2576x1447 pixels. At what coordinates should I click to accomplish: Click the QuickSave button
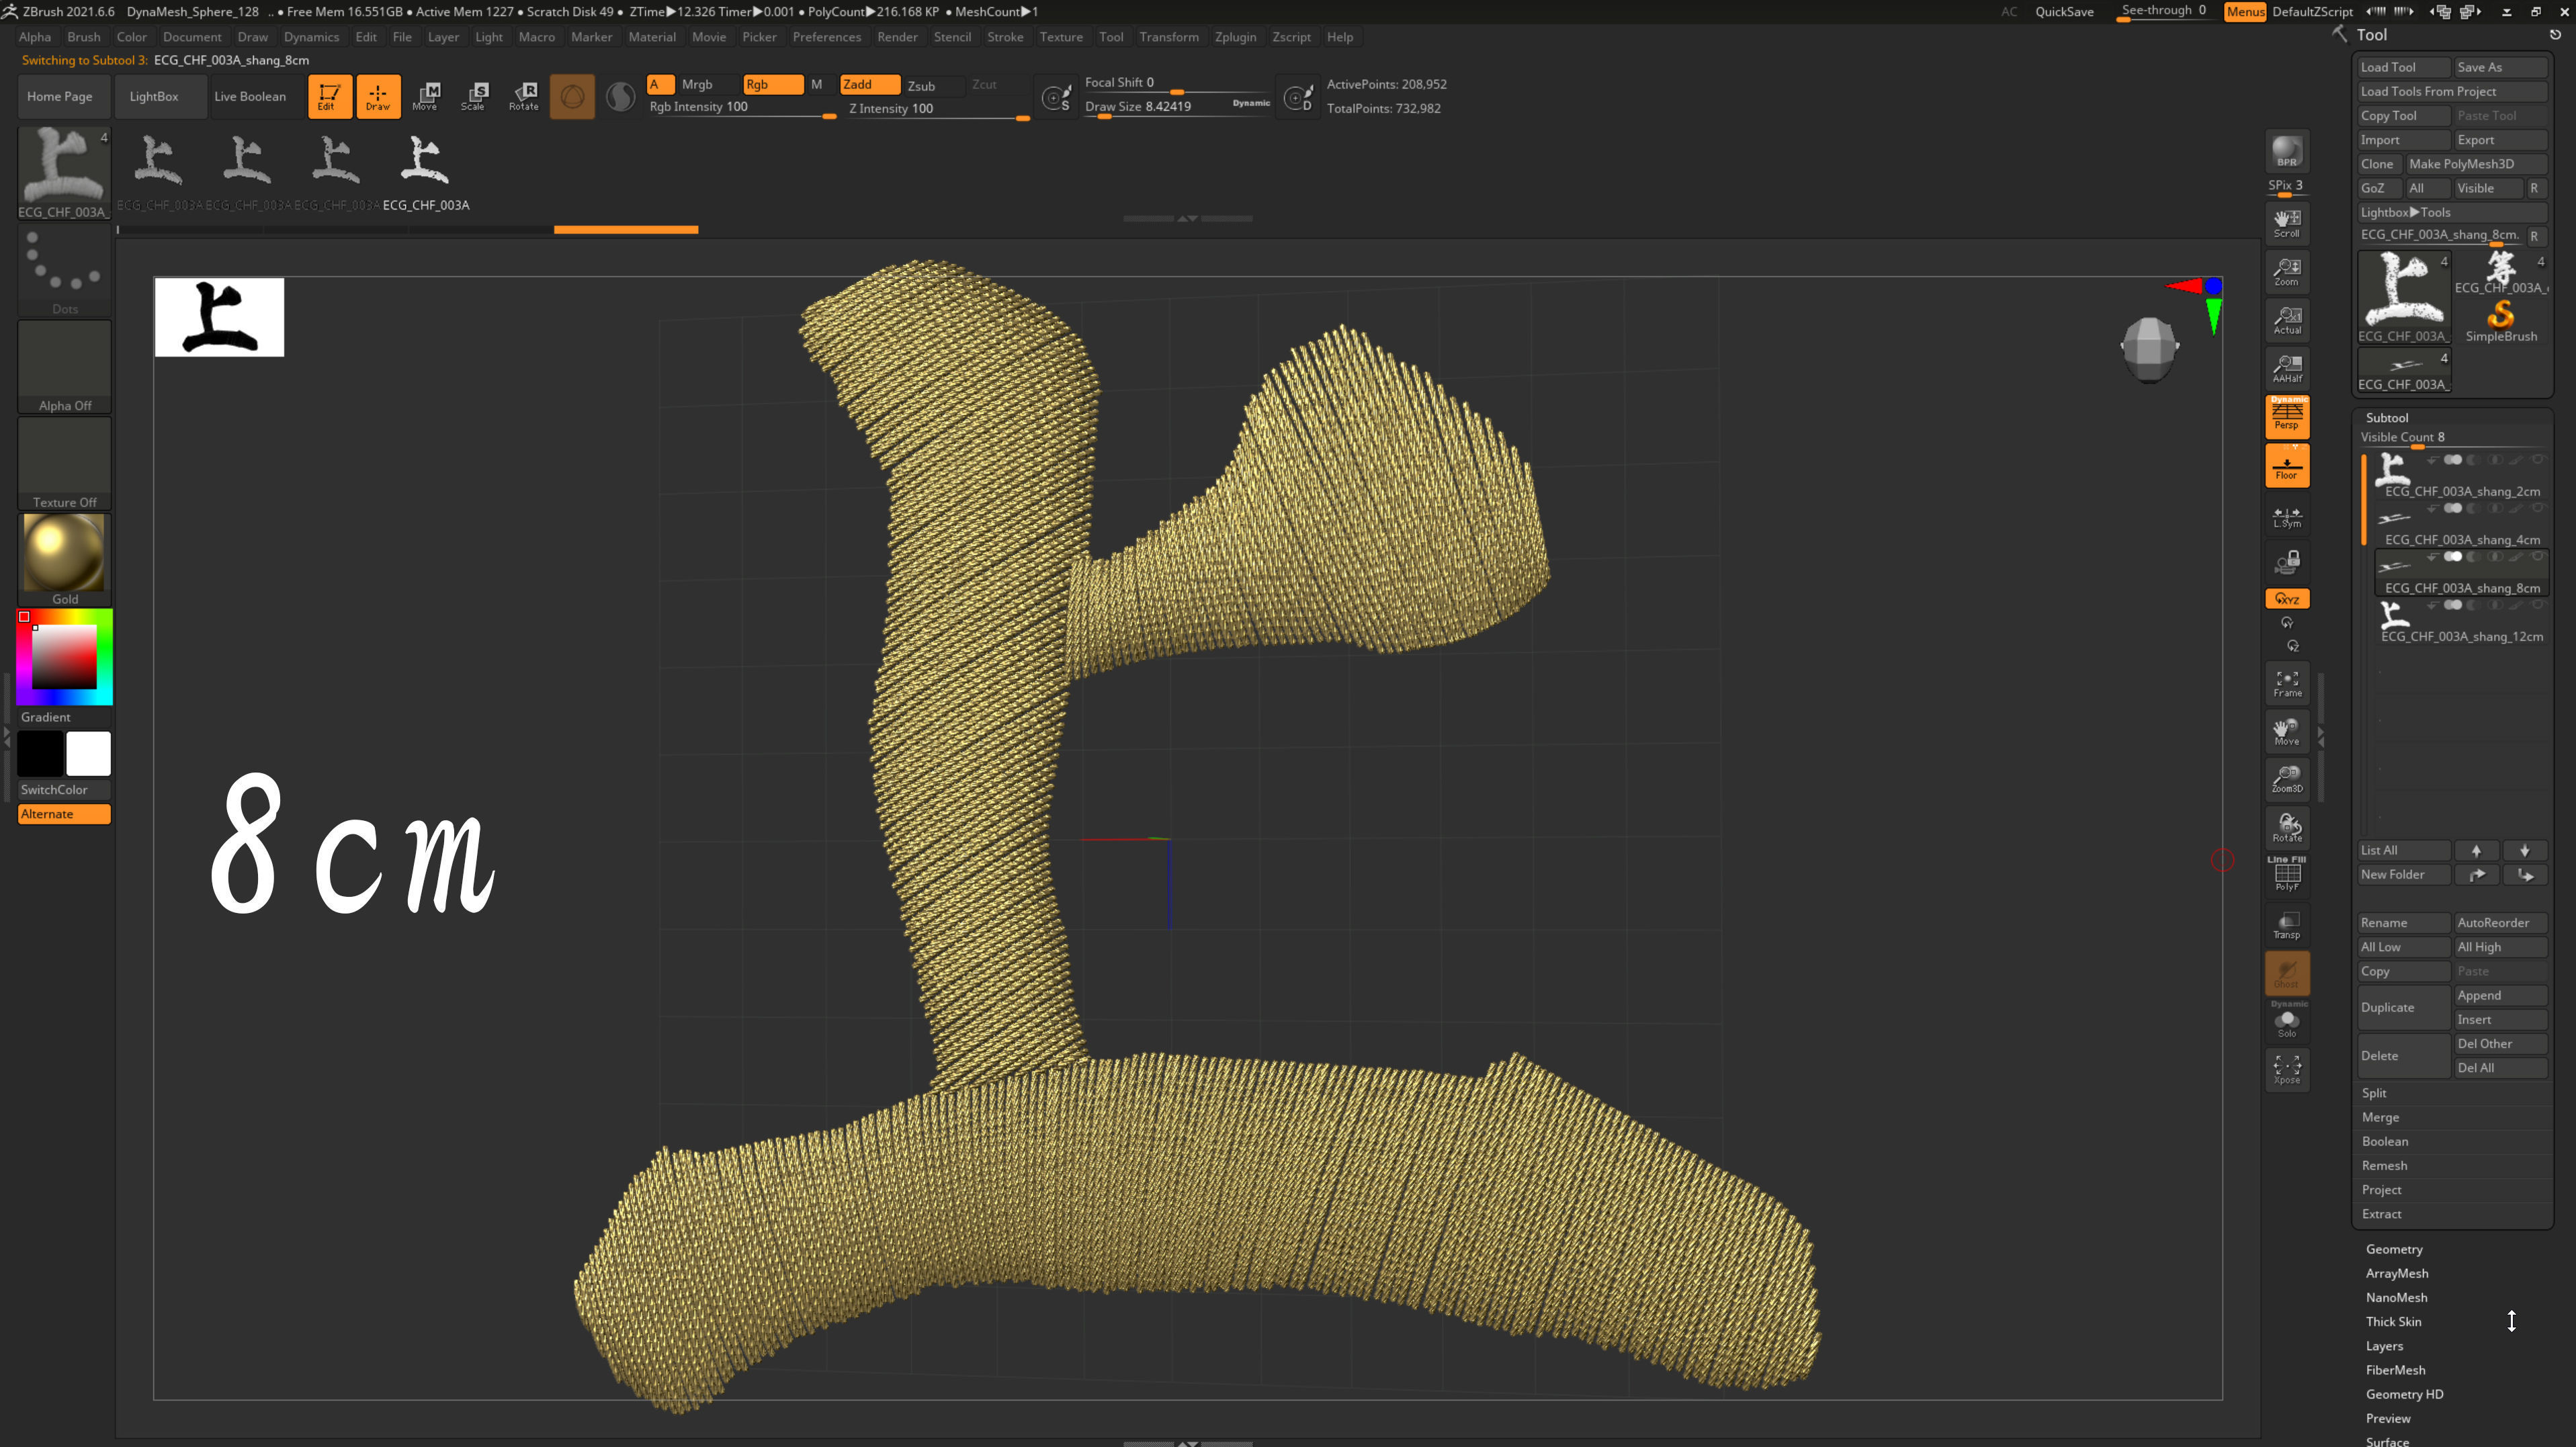point(2064,12)
